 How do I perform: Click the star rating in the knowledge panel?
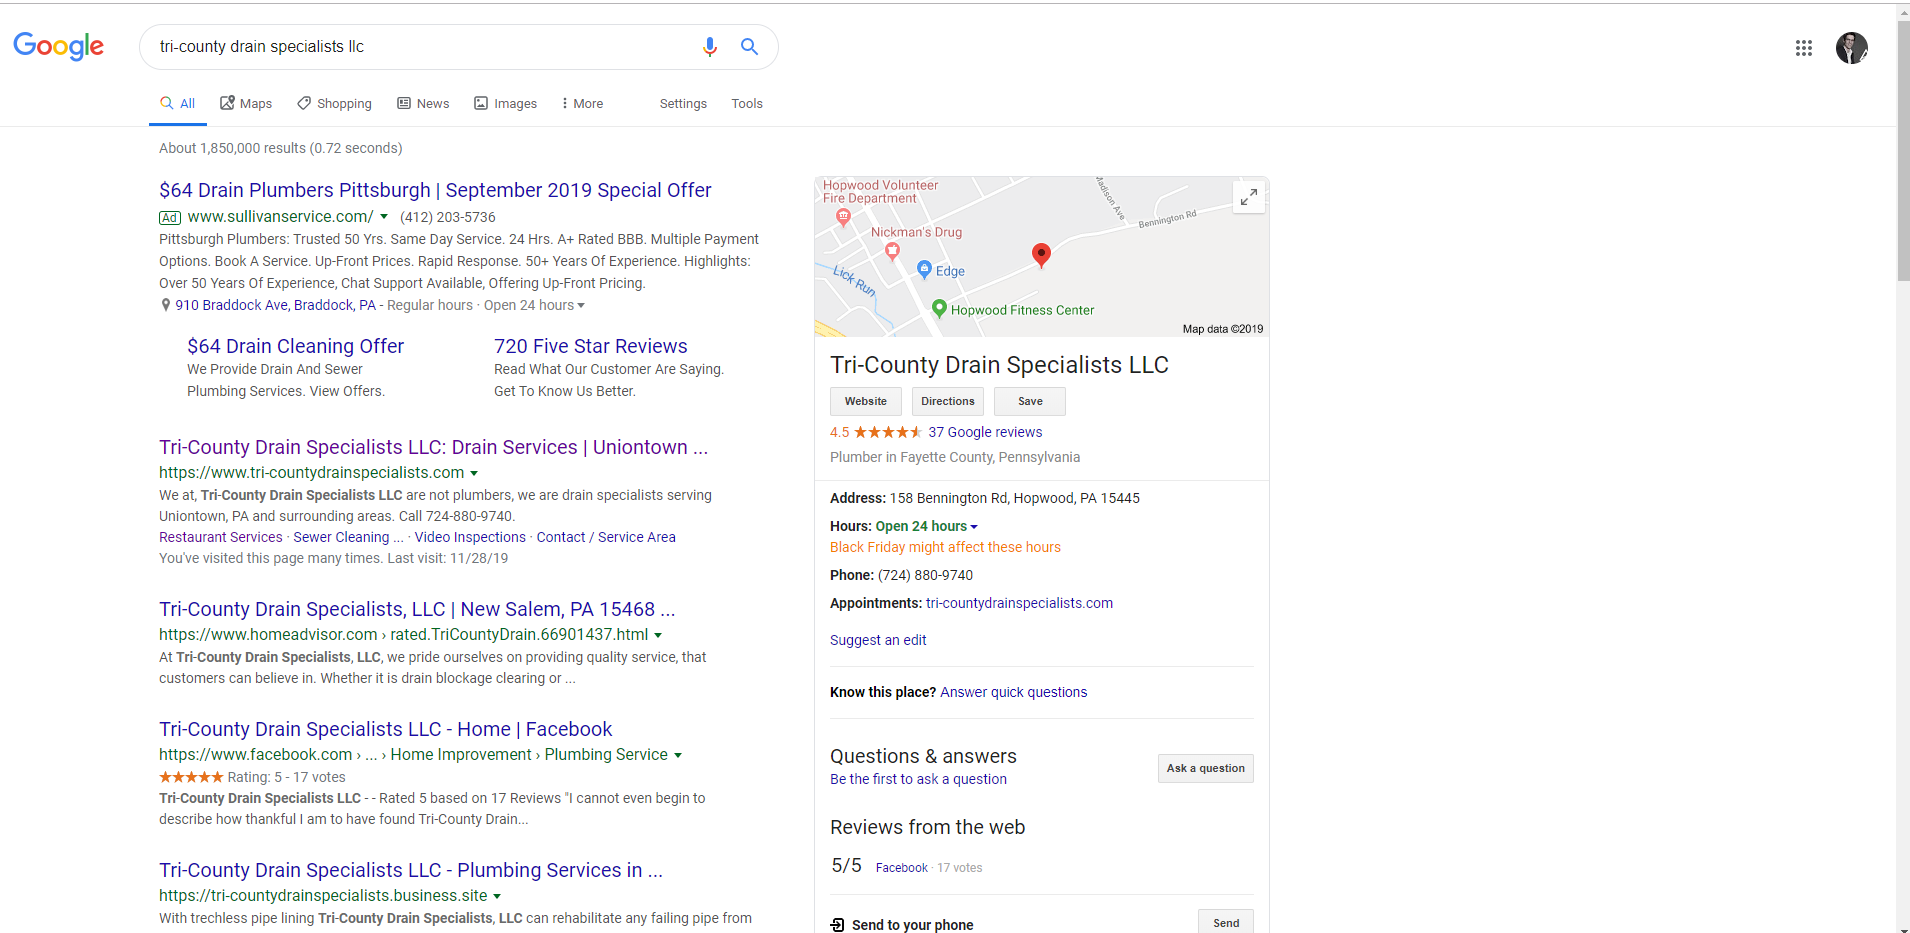pos(888,432)
